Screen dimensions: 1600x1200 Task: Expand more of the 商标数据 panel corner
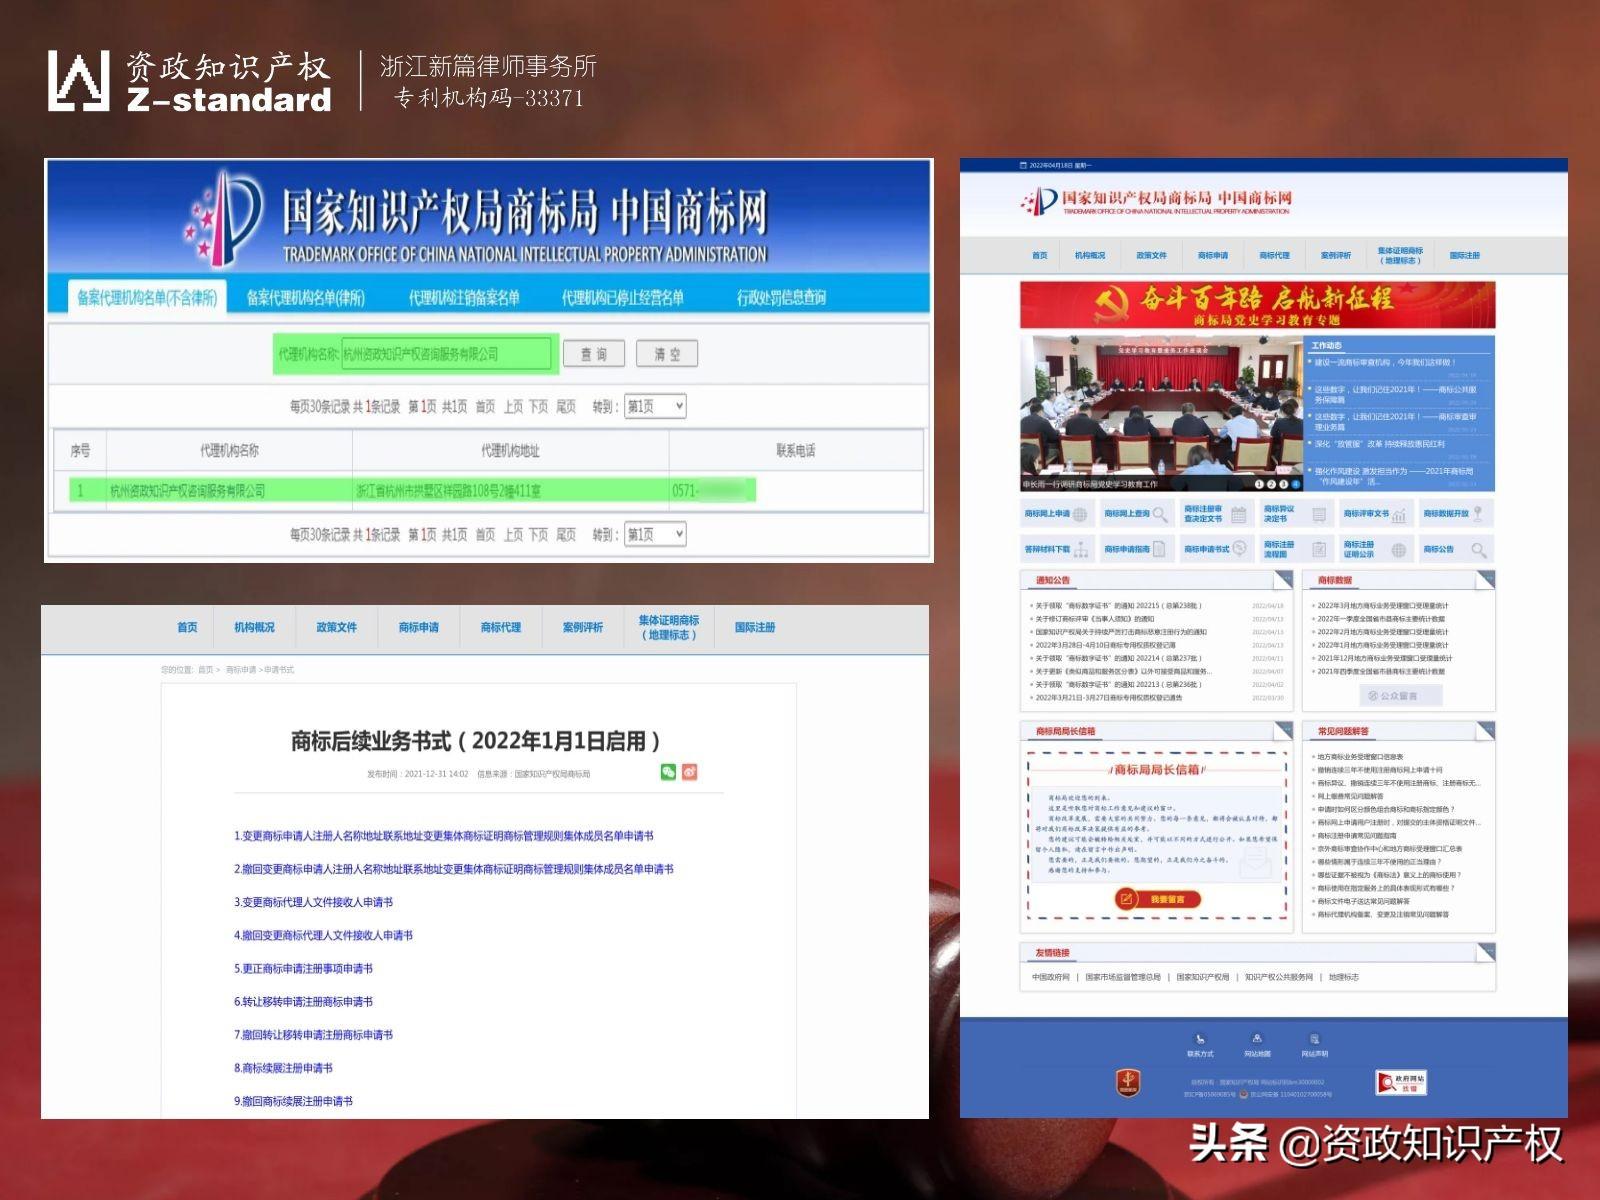pyautogui.click(x=1485, y=581)
